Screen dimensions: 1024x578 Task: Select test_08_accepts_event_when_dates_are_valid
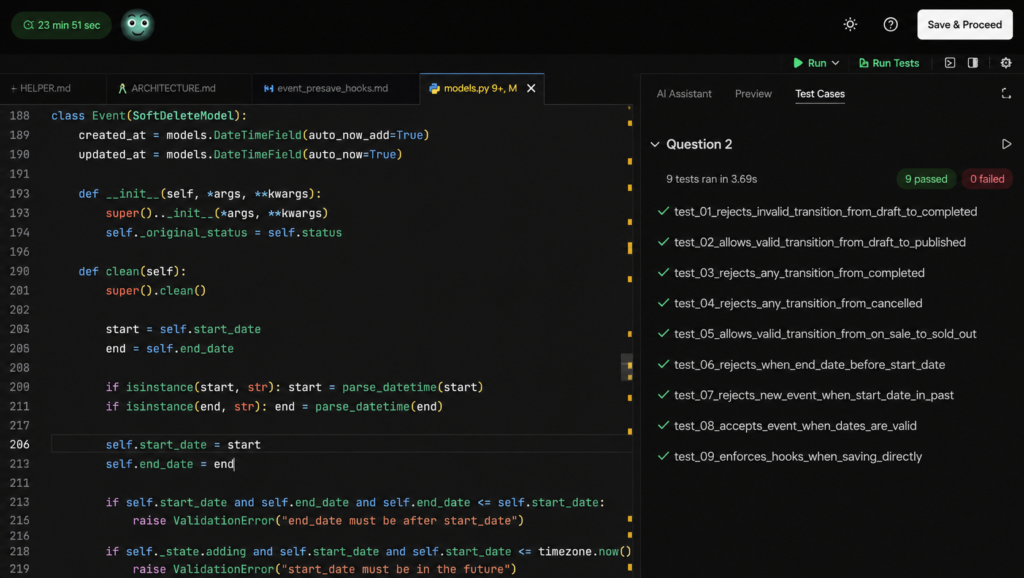795,426
